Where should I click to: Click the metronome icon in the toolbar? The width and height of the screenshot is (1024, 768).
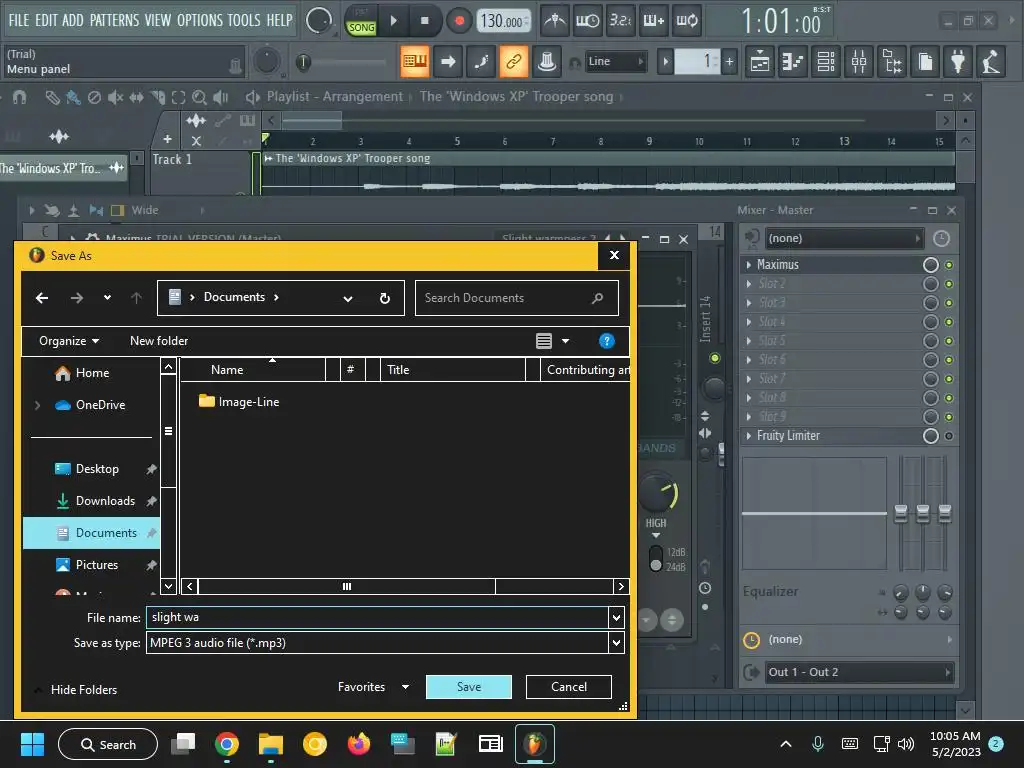coord(554,21)
